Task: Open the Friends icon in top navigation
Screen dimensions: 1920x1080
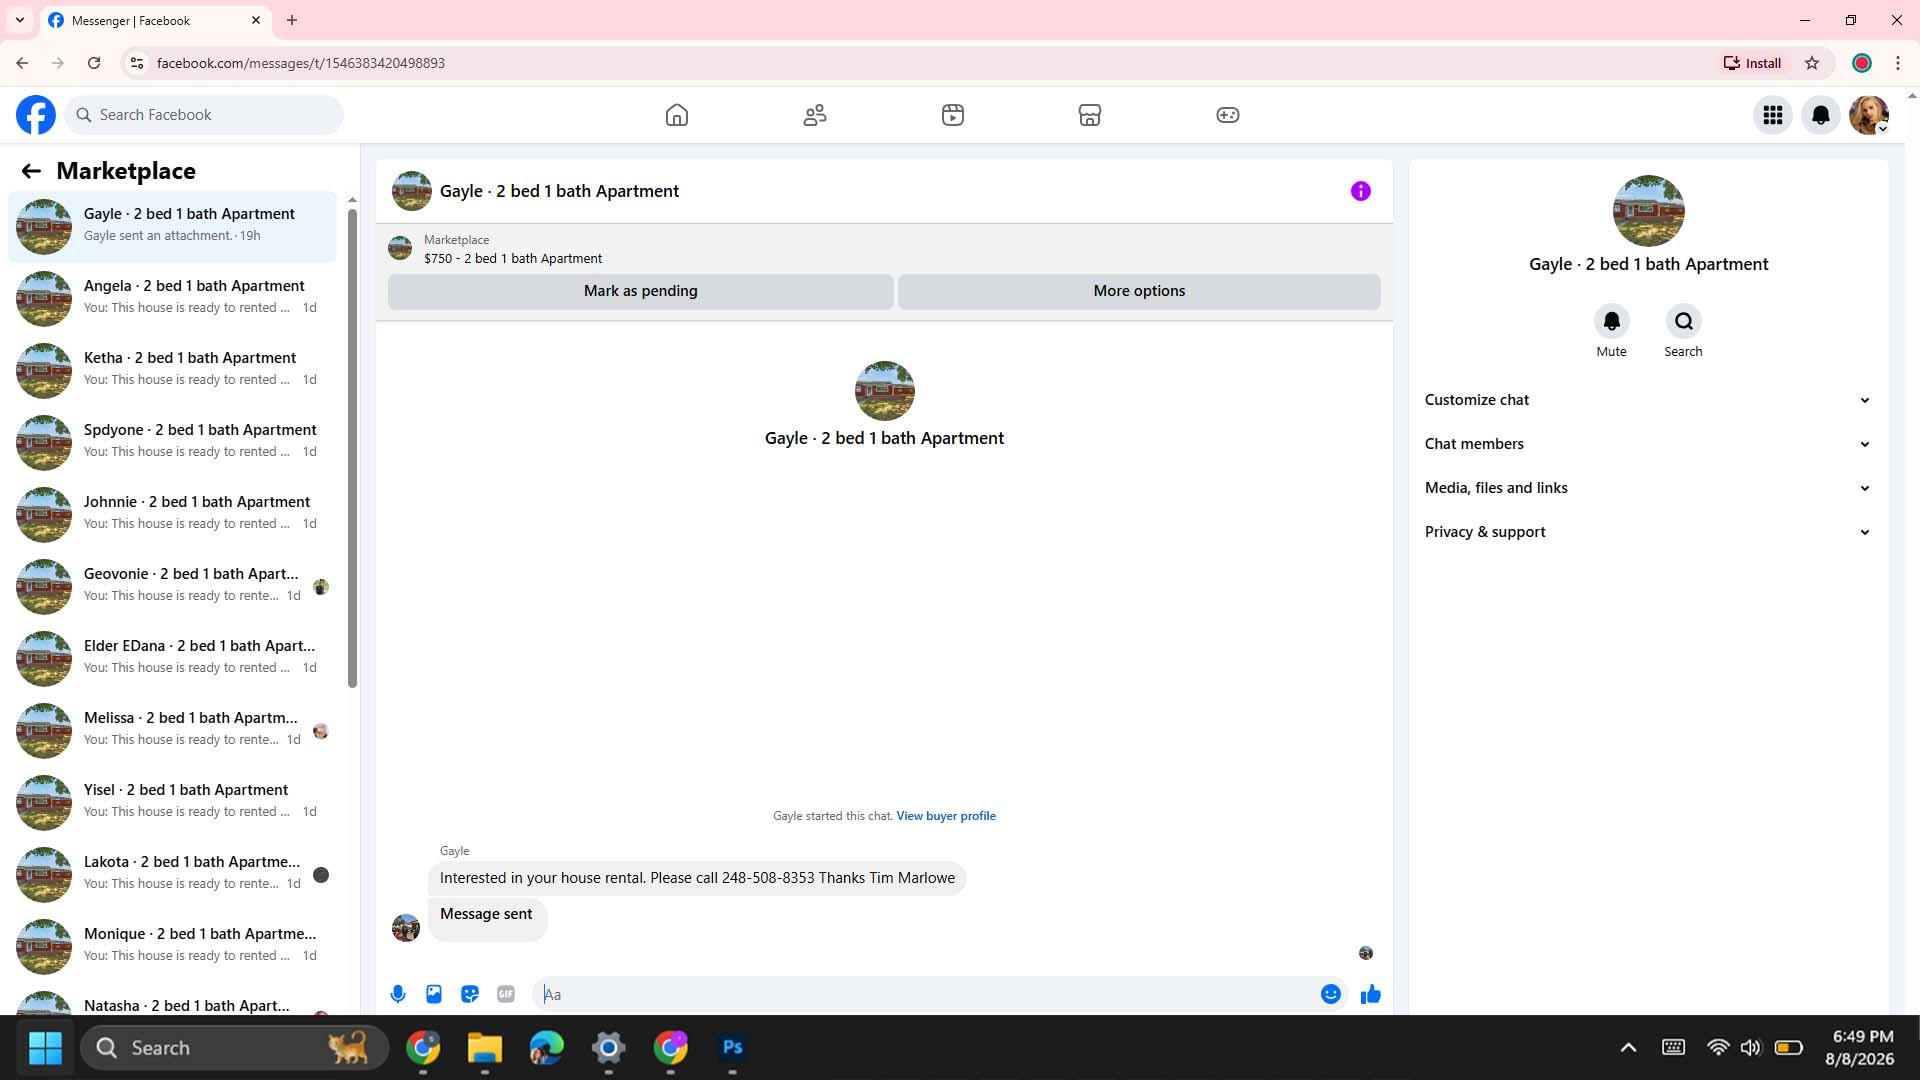Action: [815, 115]
